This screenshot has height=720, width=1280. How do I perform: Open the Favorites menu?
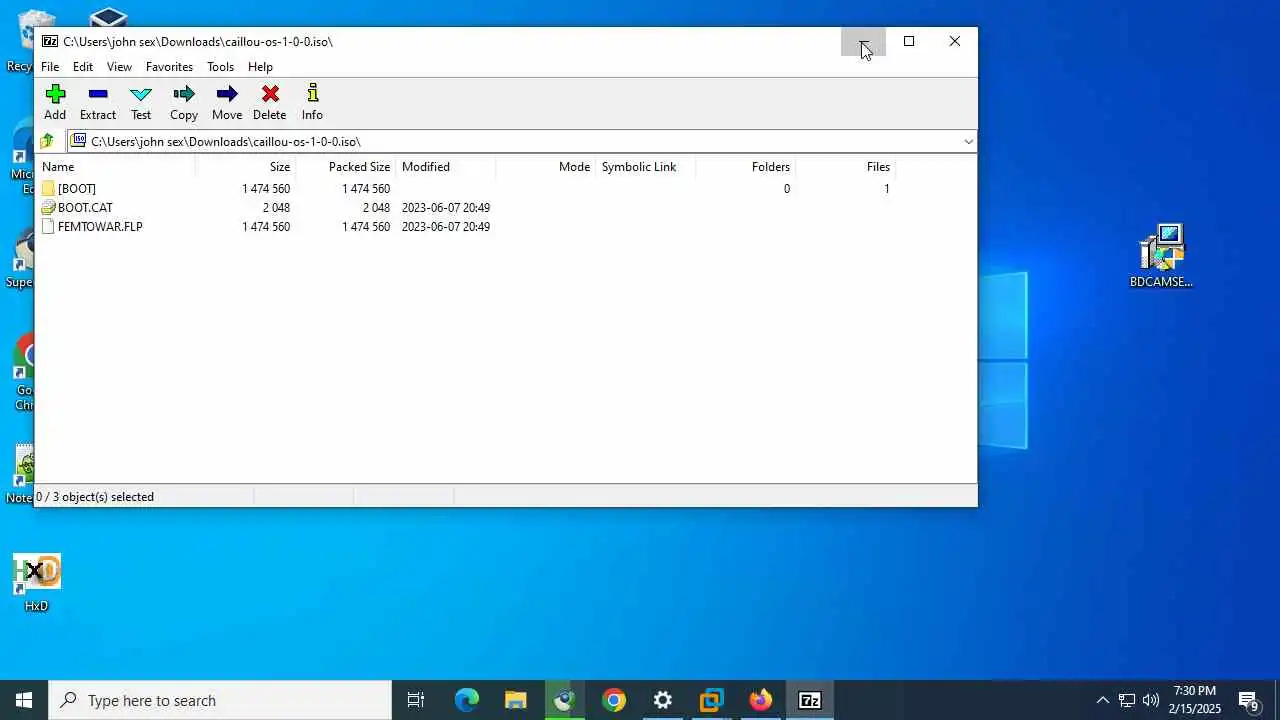169,67
